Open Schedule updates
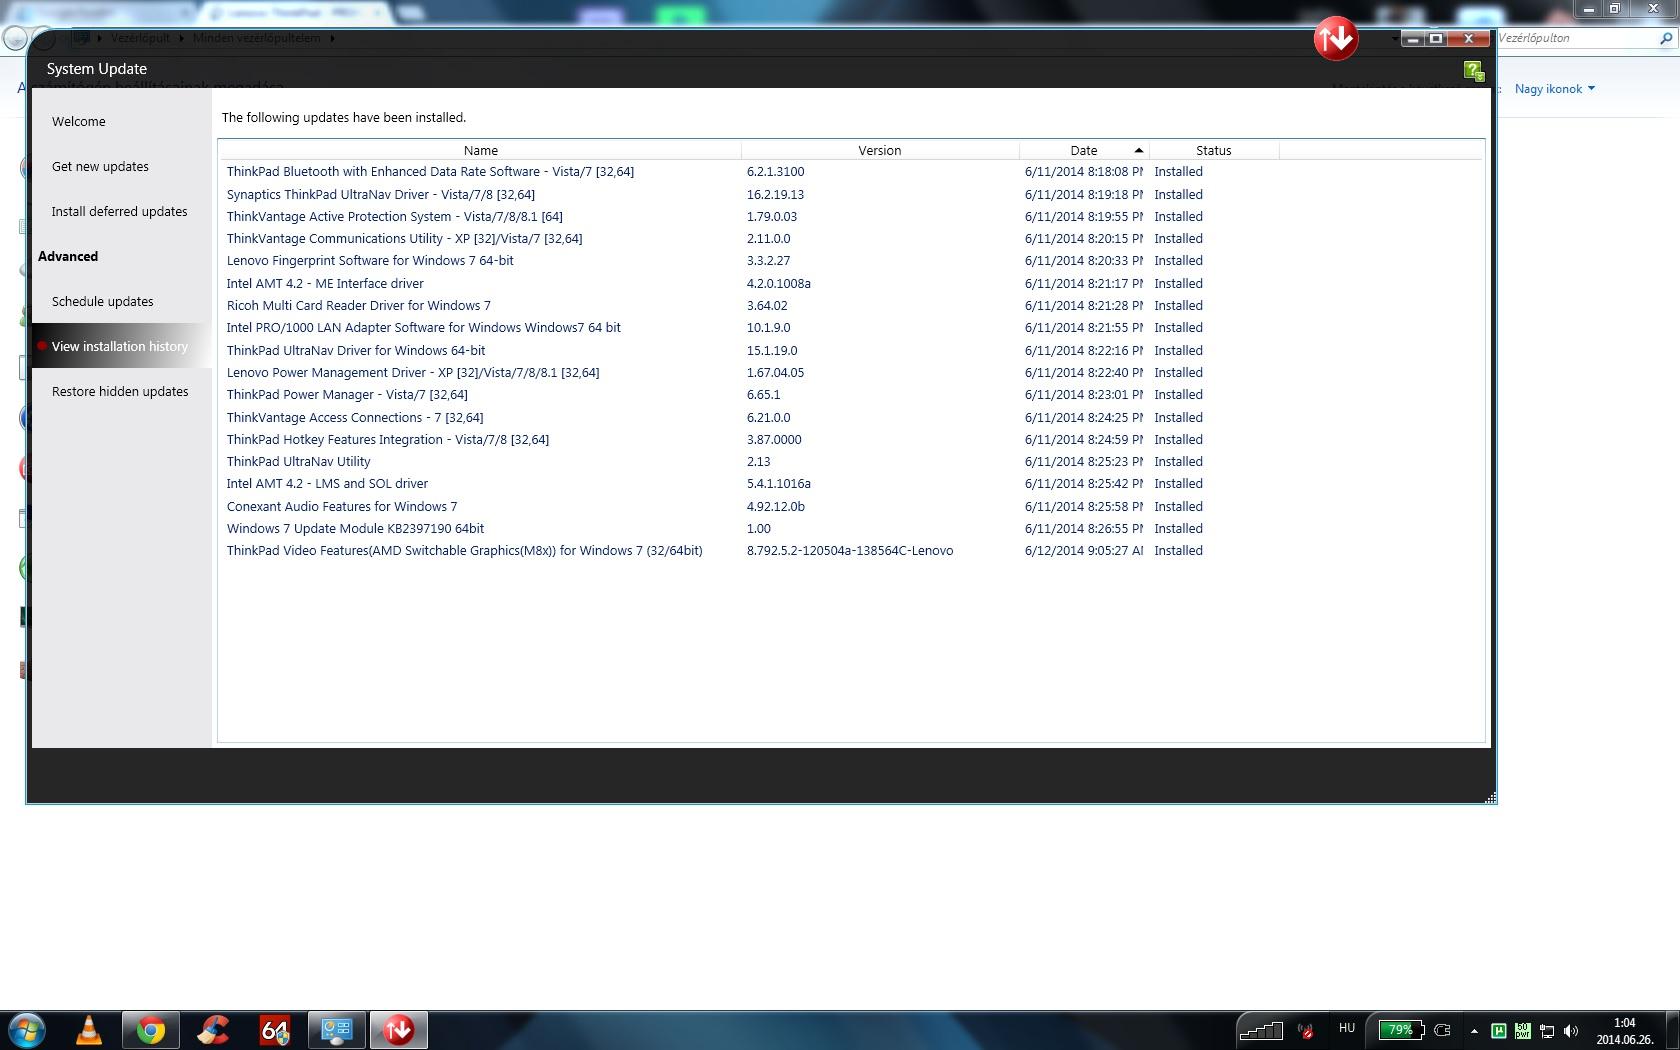1680x1050 pixels. (x=102, y=301)
